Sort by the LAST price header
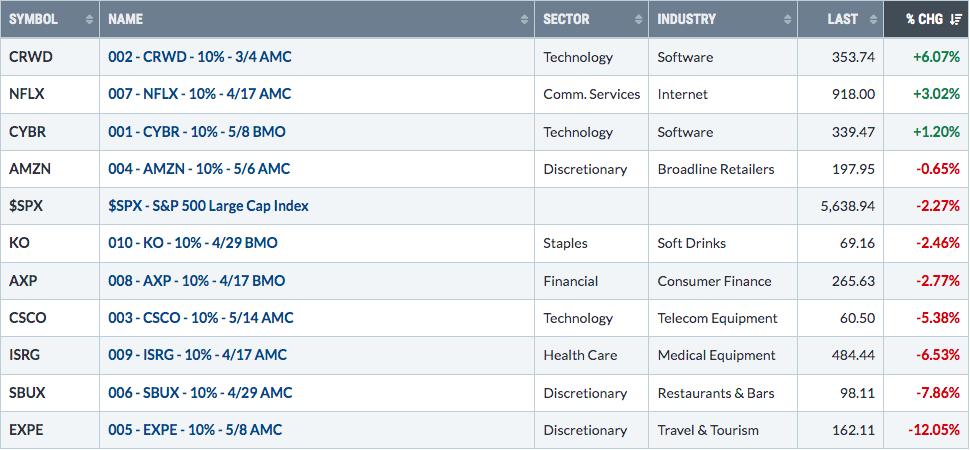This screenshot has width=970, height=450. coord(843,19)
